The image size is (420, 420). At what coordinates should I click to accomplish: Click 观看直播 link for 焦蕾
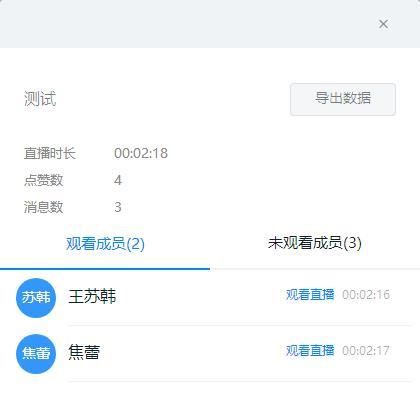tap(310, 351)
